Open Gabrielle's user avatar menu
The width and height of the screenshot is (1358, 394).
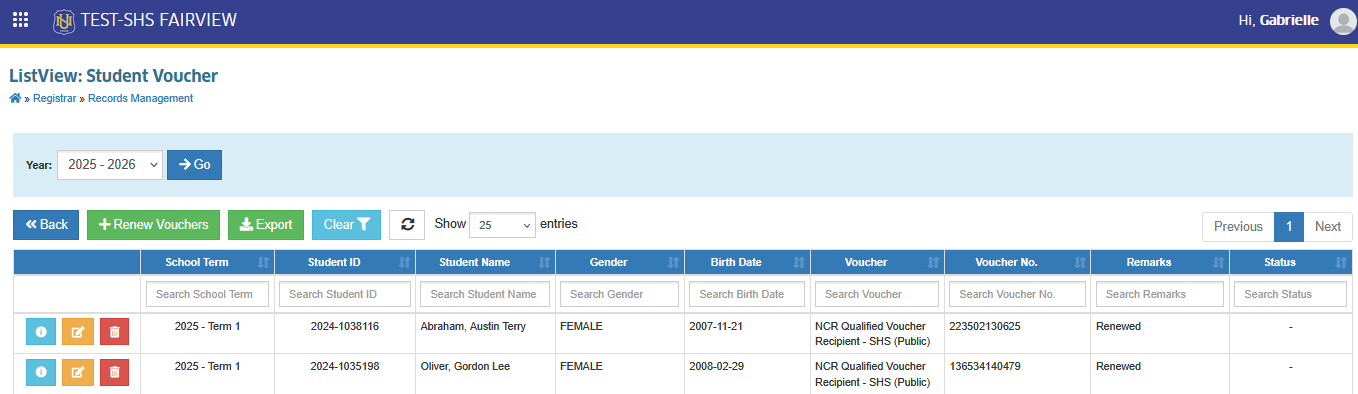[x=1342, y=21]
